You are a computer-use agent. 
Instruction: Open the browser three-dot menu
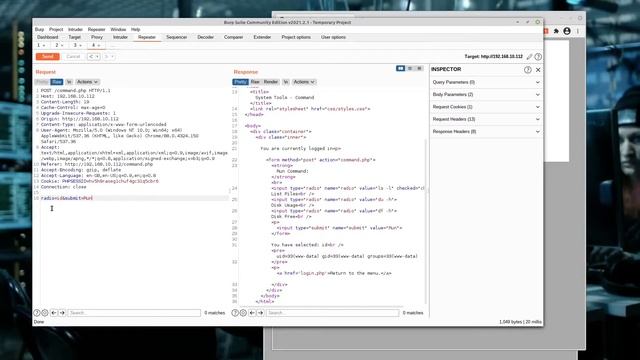[x=578, y=31]
